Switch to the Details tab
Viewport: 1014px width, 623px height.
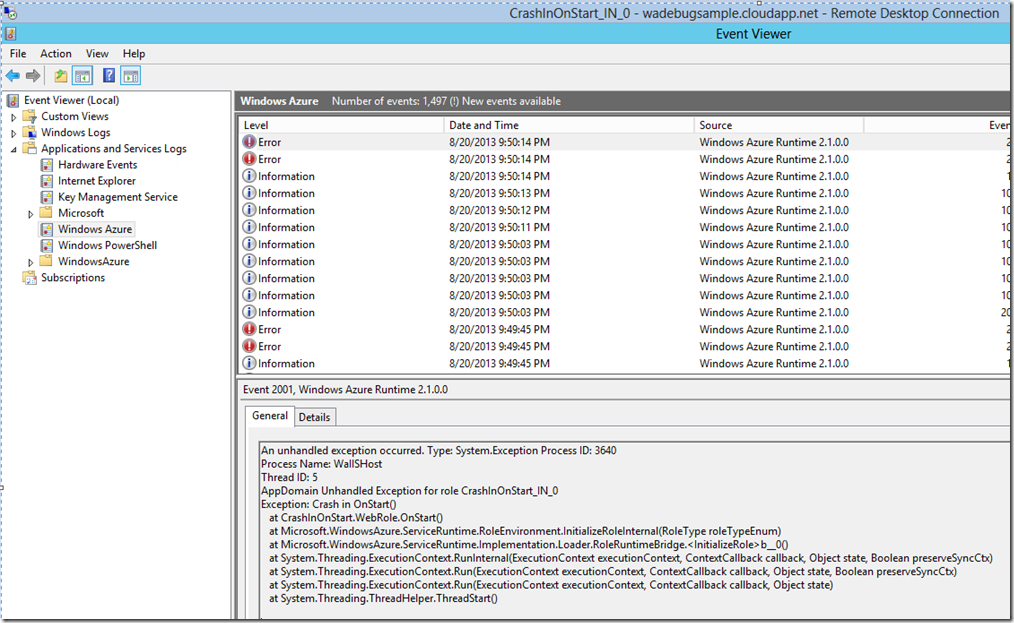click(314, 417)
